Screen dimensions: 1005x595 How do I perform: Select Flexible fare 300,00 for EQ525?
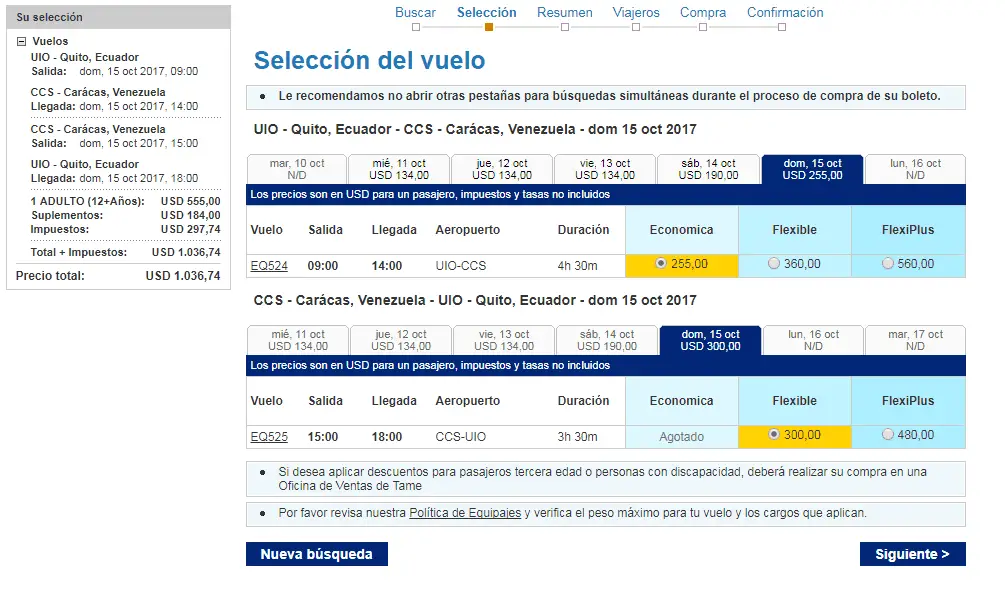click(x=774, y=434)
